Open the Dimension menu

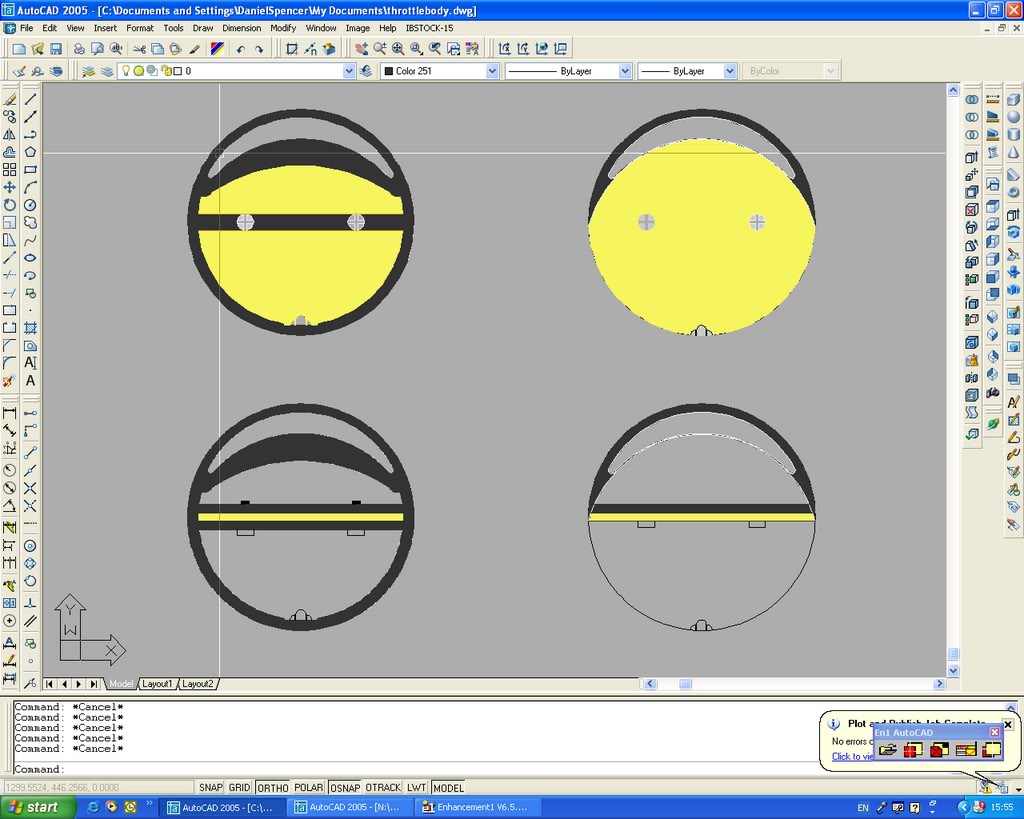[x=241, y=28]
